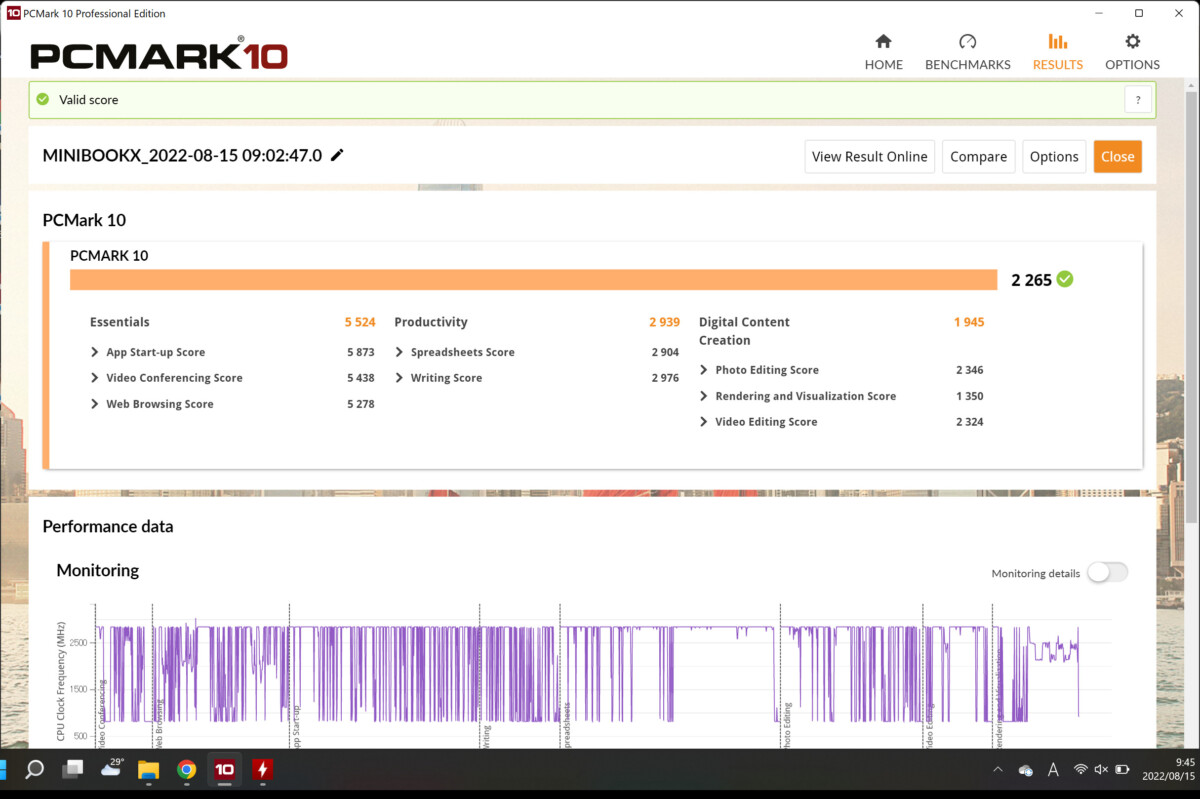Click View Result Online

tap(870, 156)
